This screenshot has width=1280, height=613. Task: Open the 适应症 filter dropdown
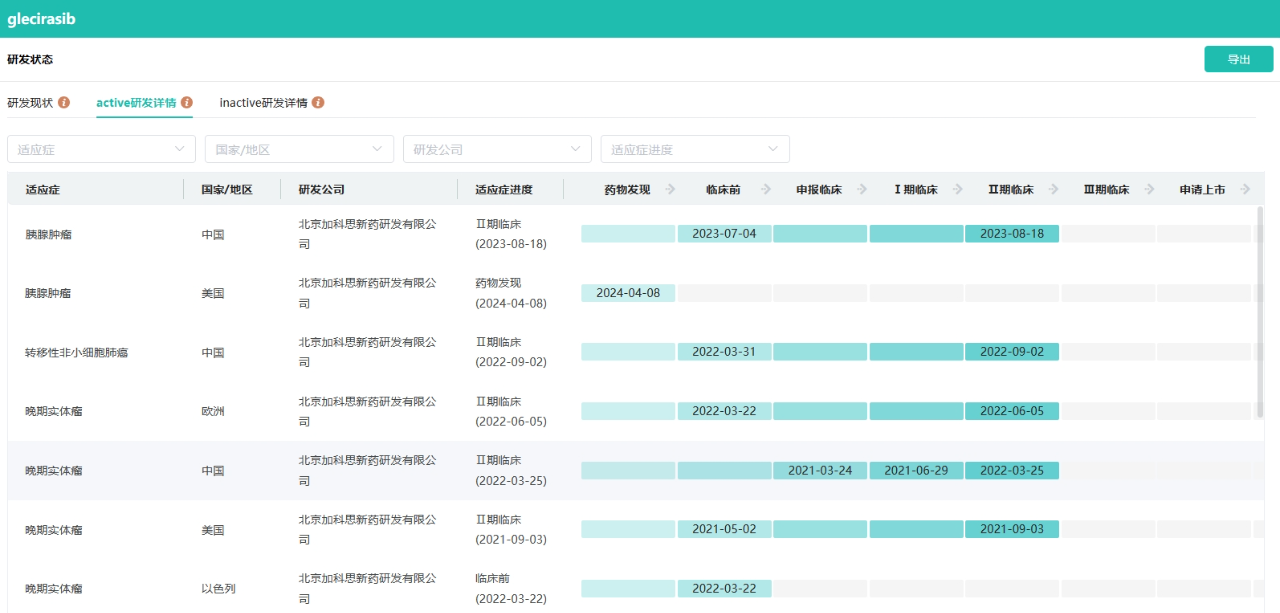[101, 149]
